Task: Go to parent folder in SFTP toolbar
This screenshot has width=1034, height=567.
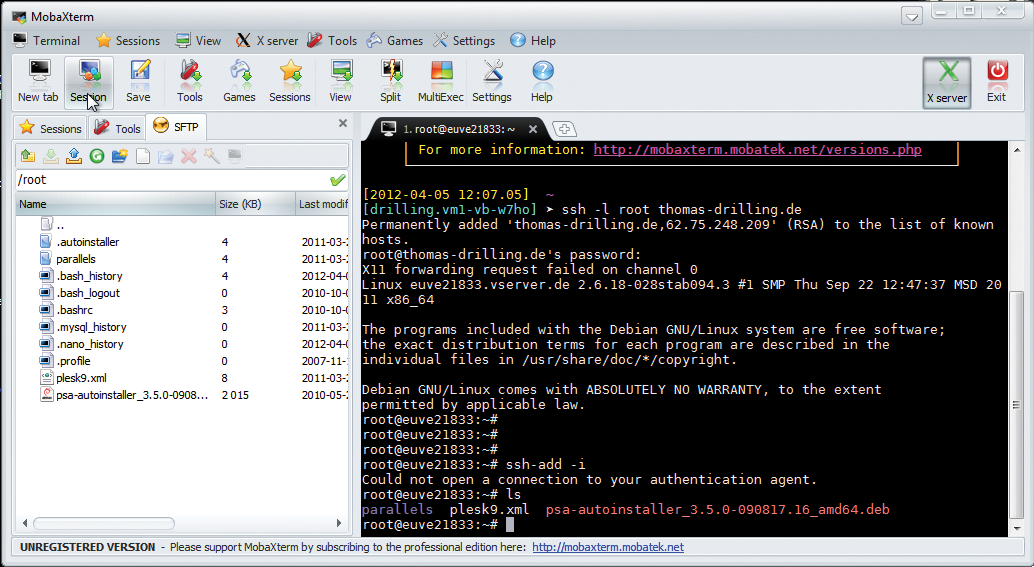Action: [x=27, y=156]
